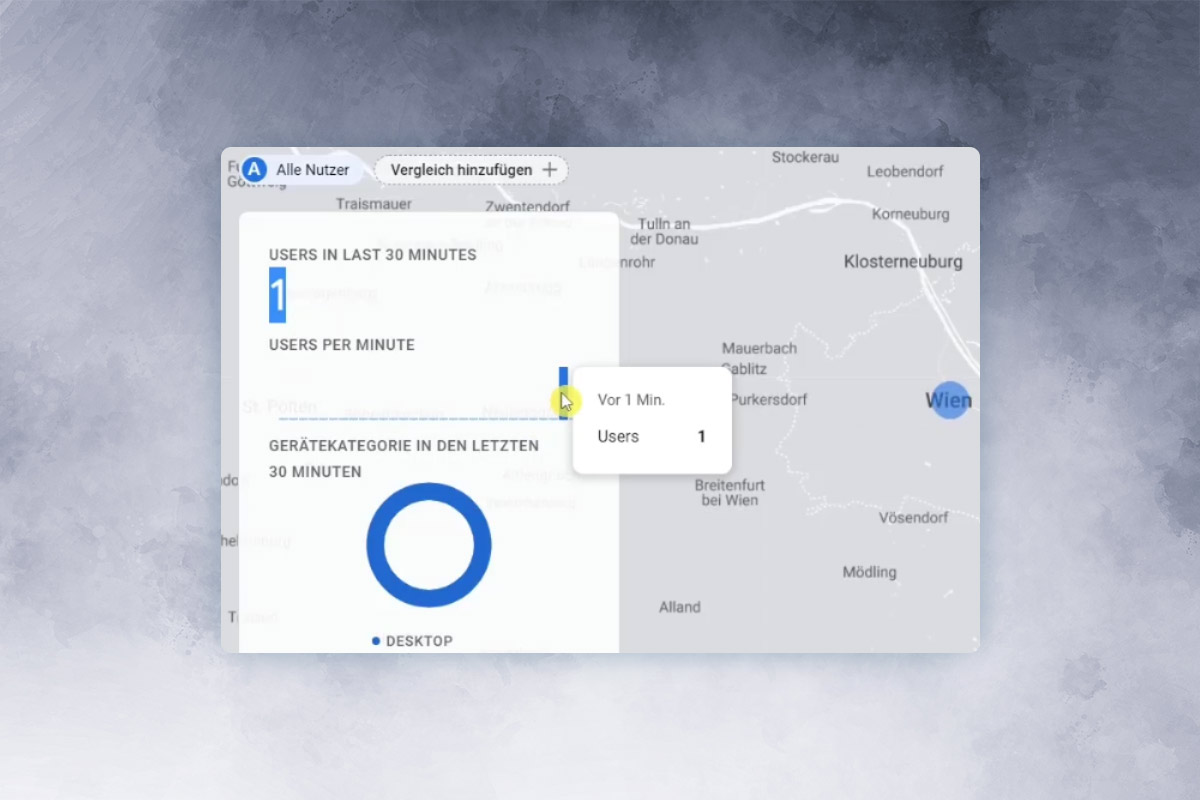
Task: Click Tulln an der Donau on map
Action: (x=664, y=231)
